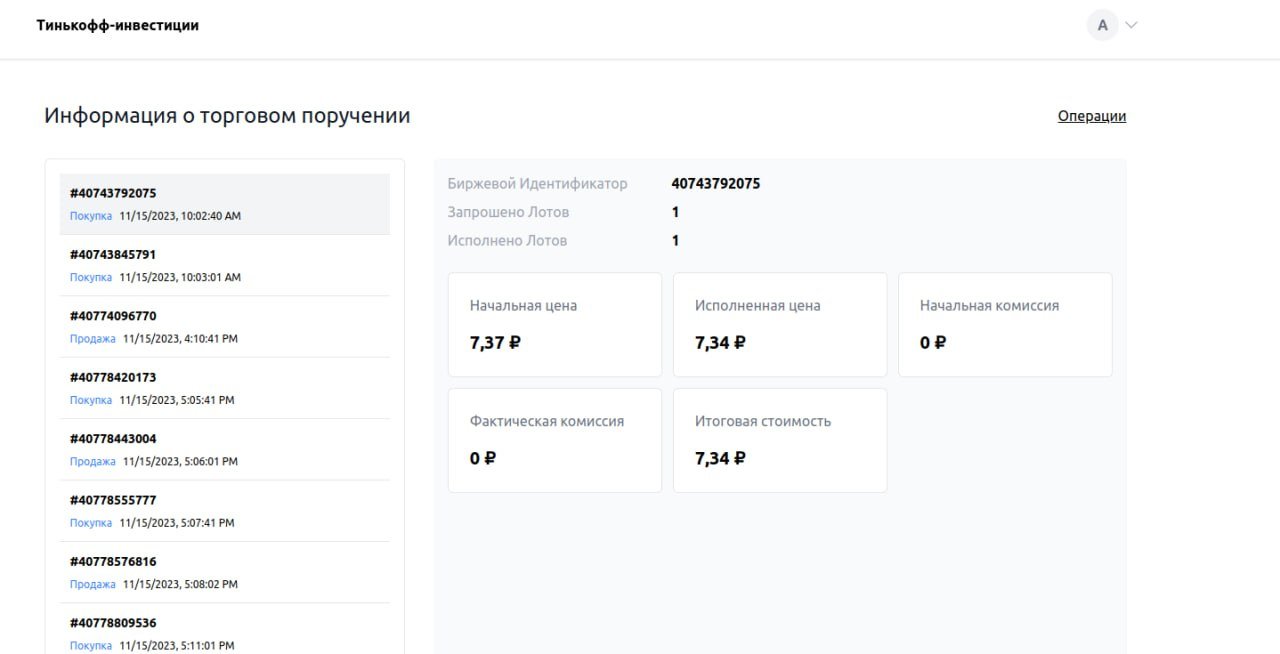Click the Исполненная цена card
Image resolution: width=1280 pixels, height=654 pixels.
779,324
